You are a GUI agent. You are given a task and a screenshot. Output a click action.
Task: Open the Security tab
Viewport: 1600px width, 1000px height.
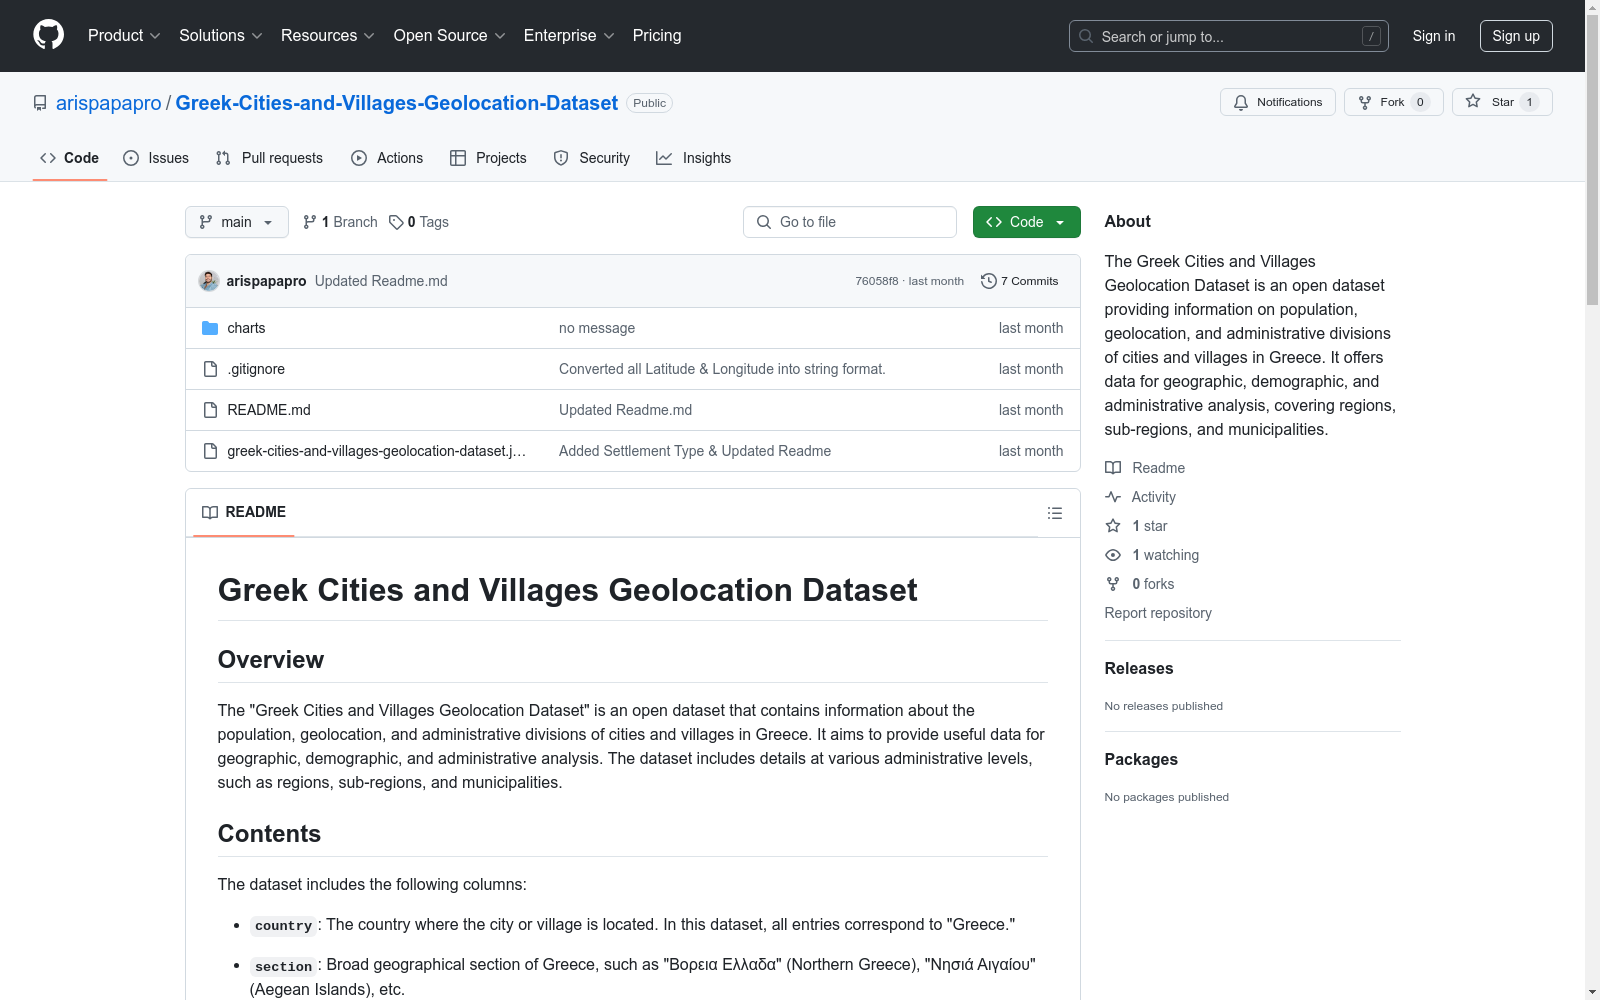[x=592, y=158]
